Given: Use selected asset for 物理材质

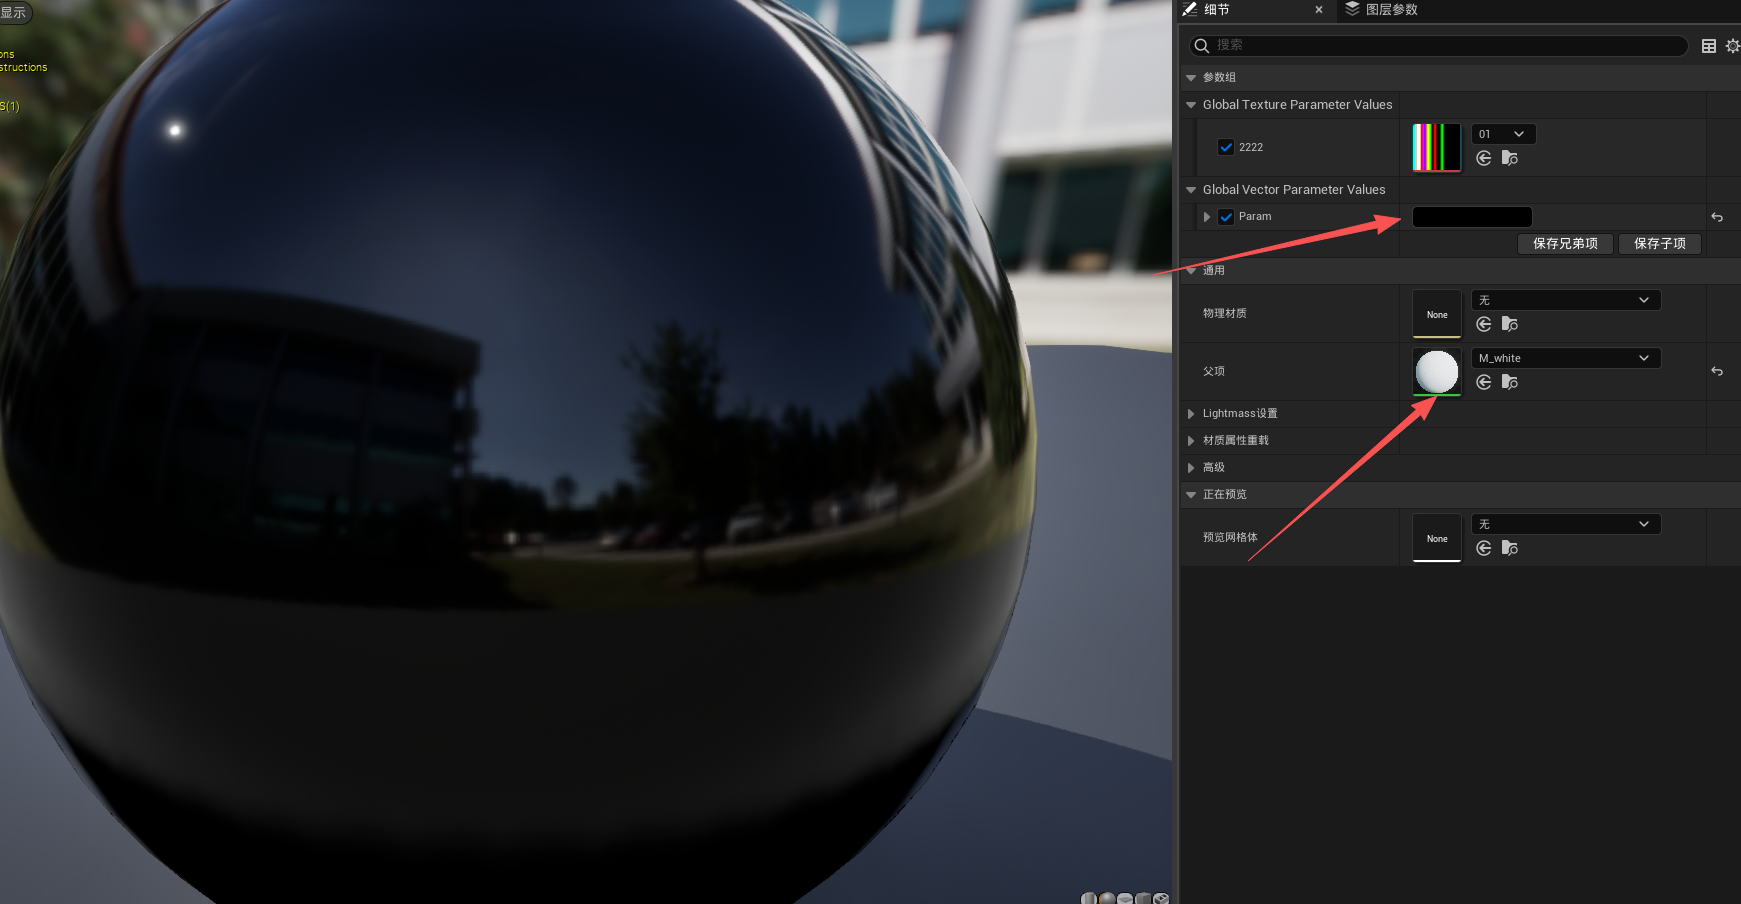Looking at the screenshot, I should (1484, 324).
